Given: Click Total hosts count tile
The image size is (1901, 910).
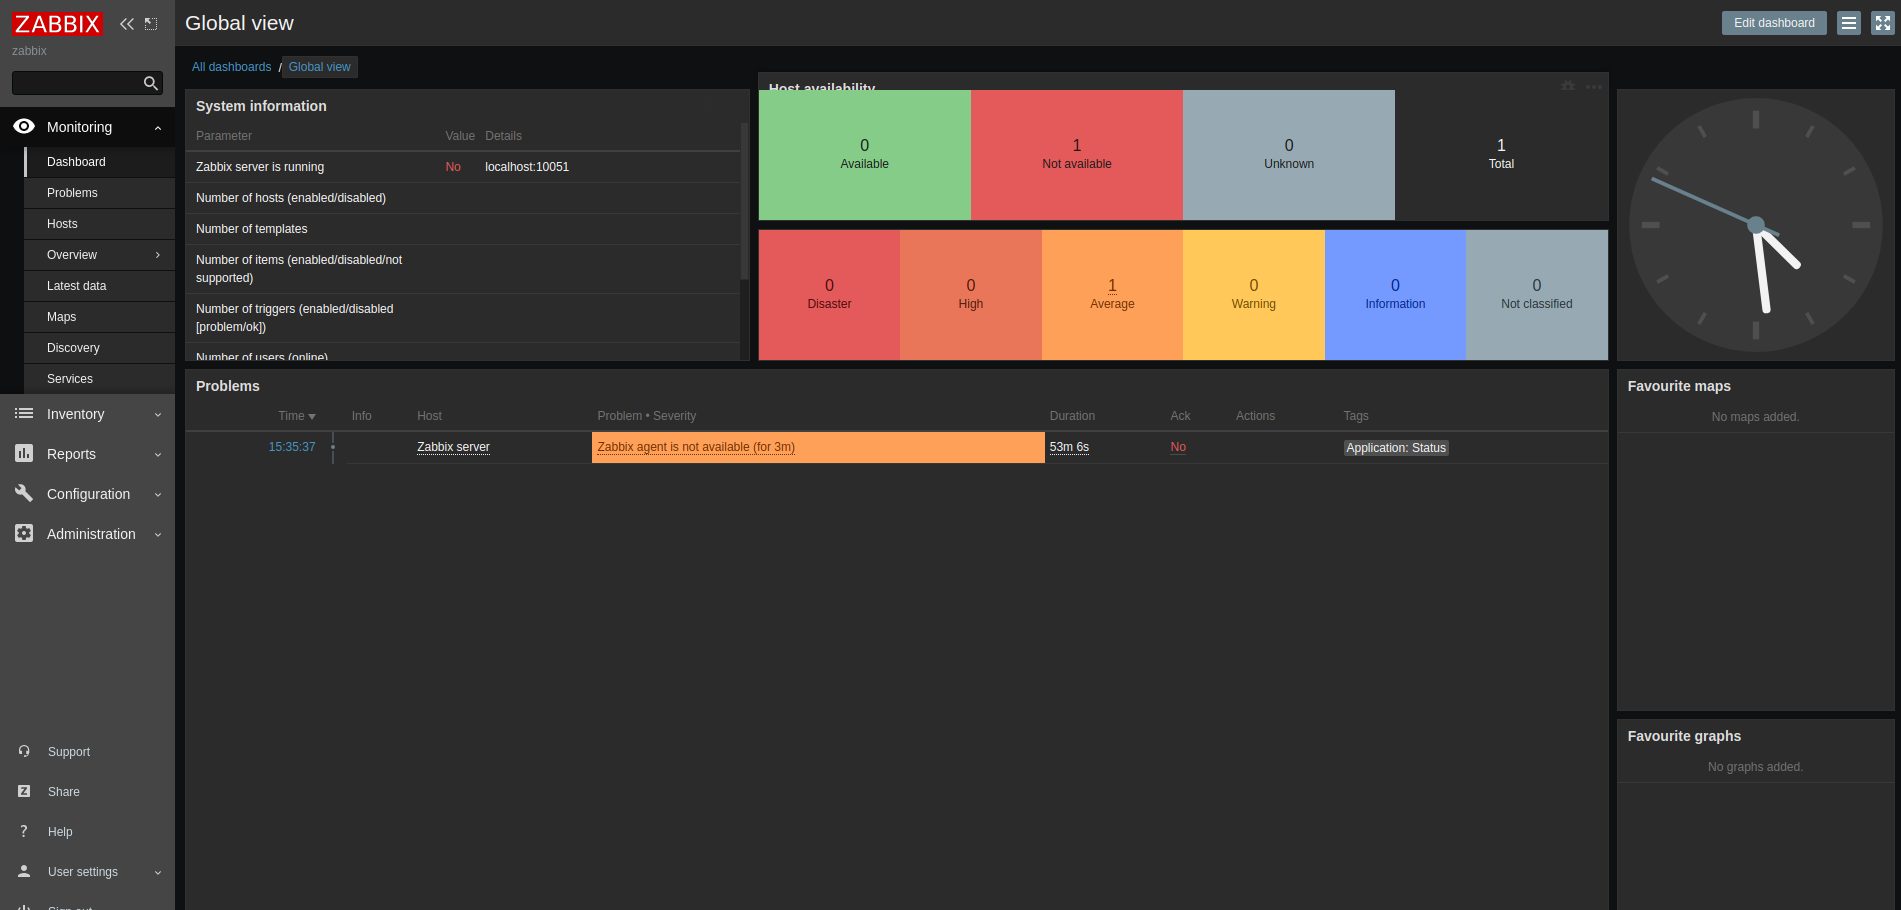Looking at the screenshot, I should coord(1501,155).
